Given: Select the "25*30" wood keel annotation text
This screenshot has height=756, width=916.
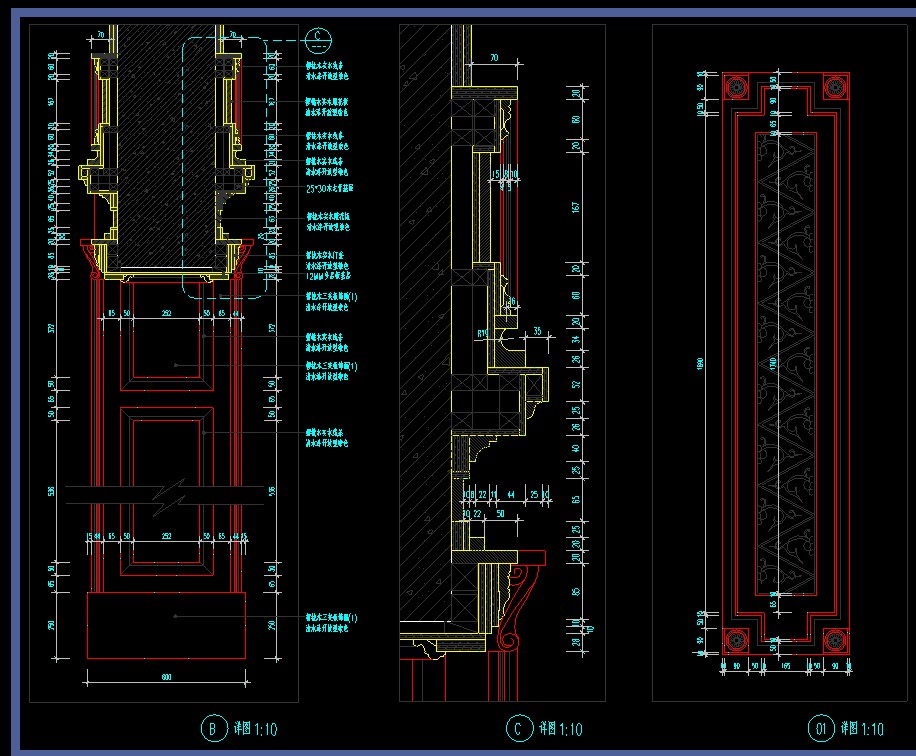Looking at the screenshot, I should (329, 188).
